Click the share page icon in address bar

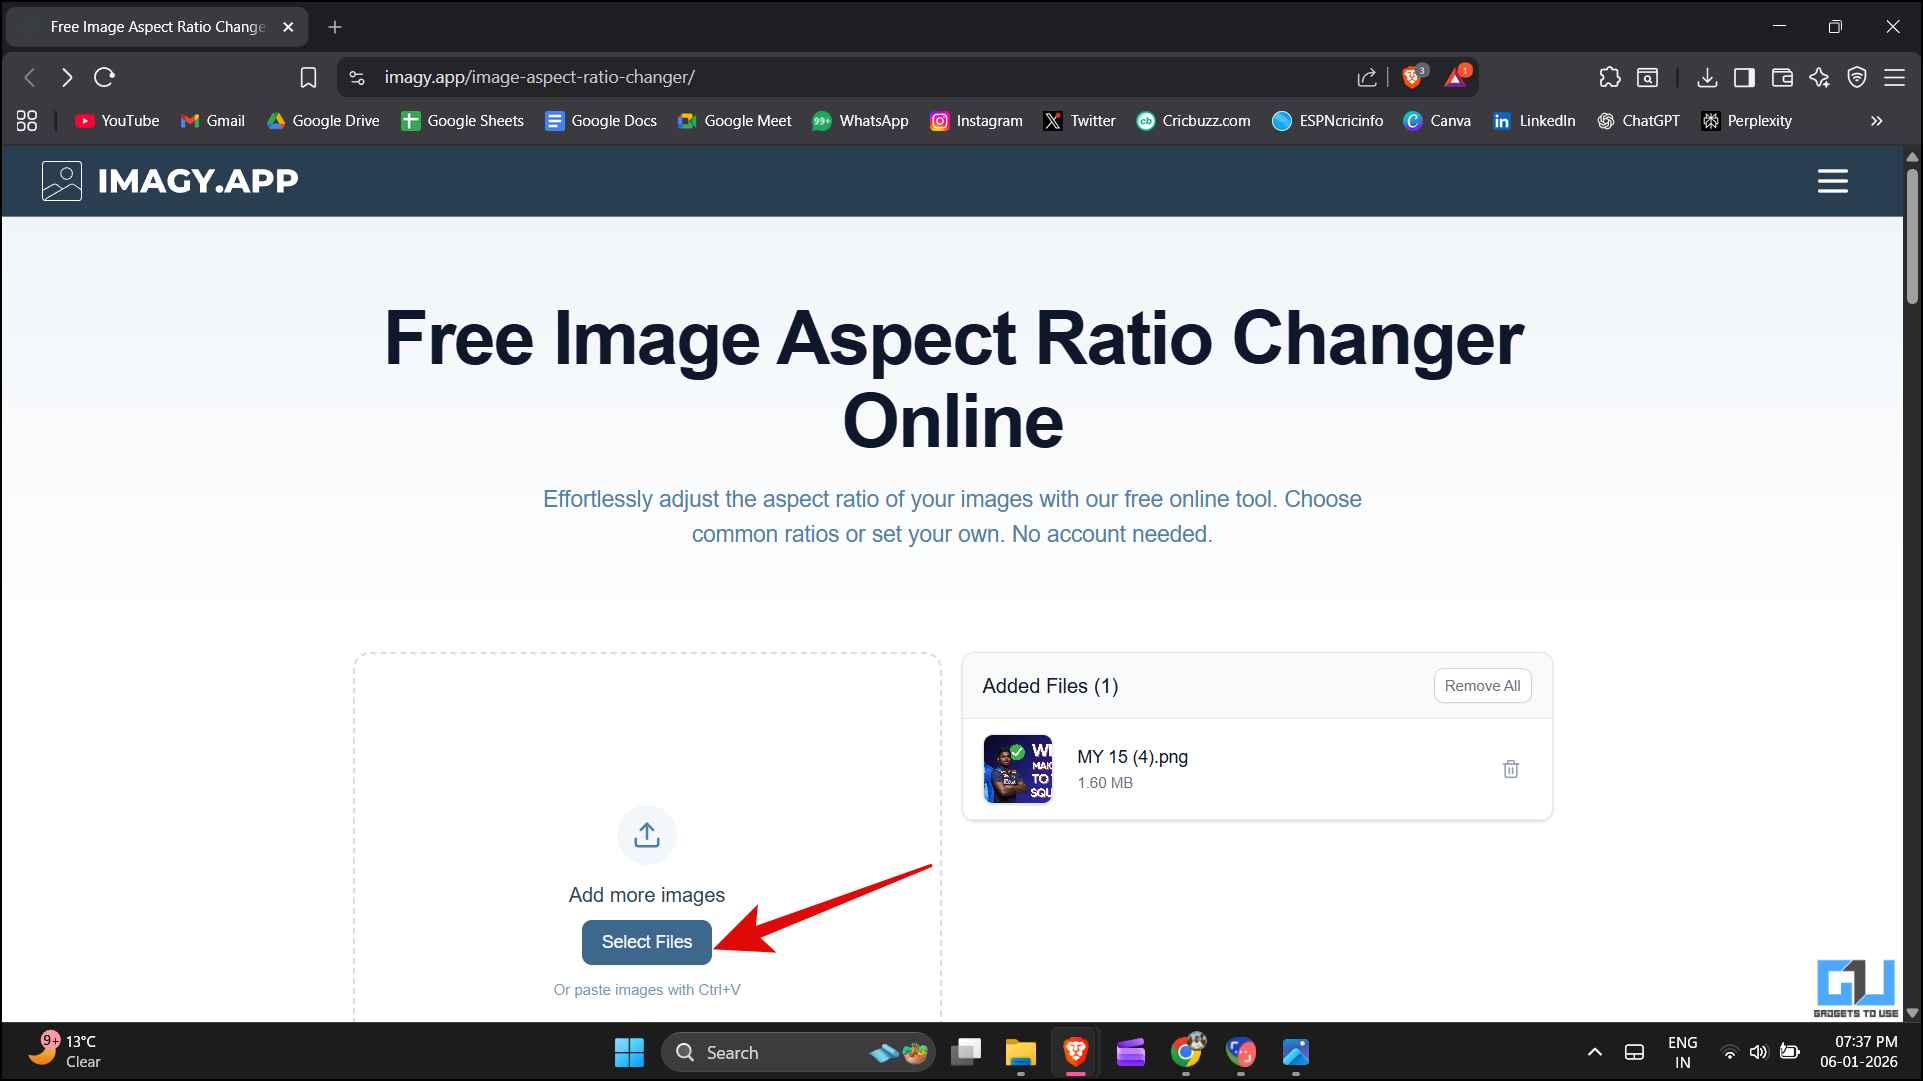1366,77
